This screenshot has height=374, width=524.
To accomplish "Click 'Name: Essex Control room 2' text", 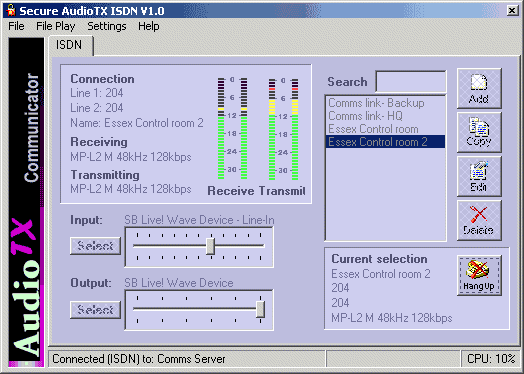I will point(137,123).
